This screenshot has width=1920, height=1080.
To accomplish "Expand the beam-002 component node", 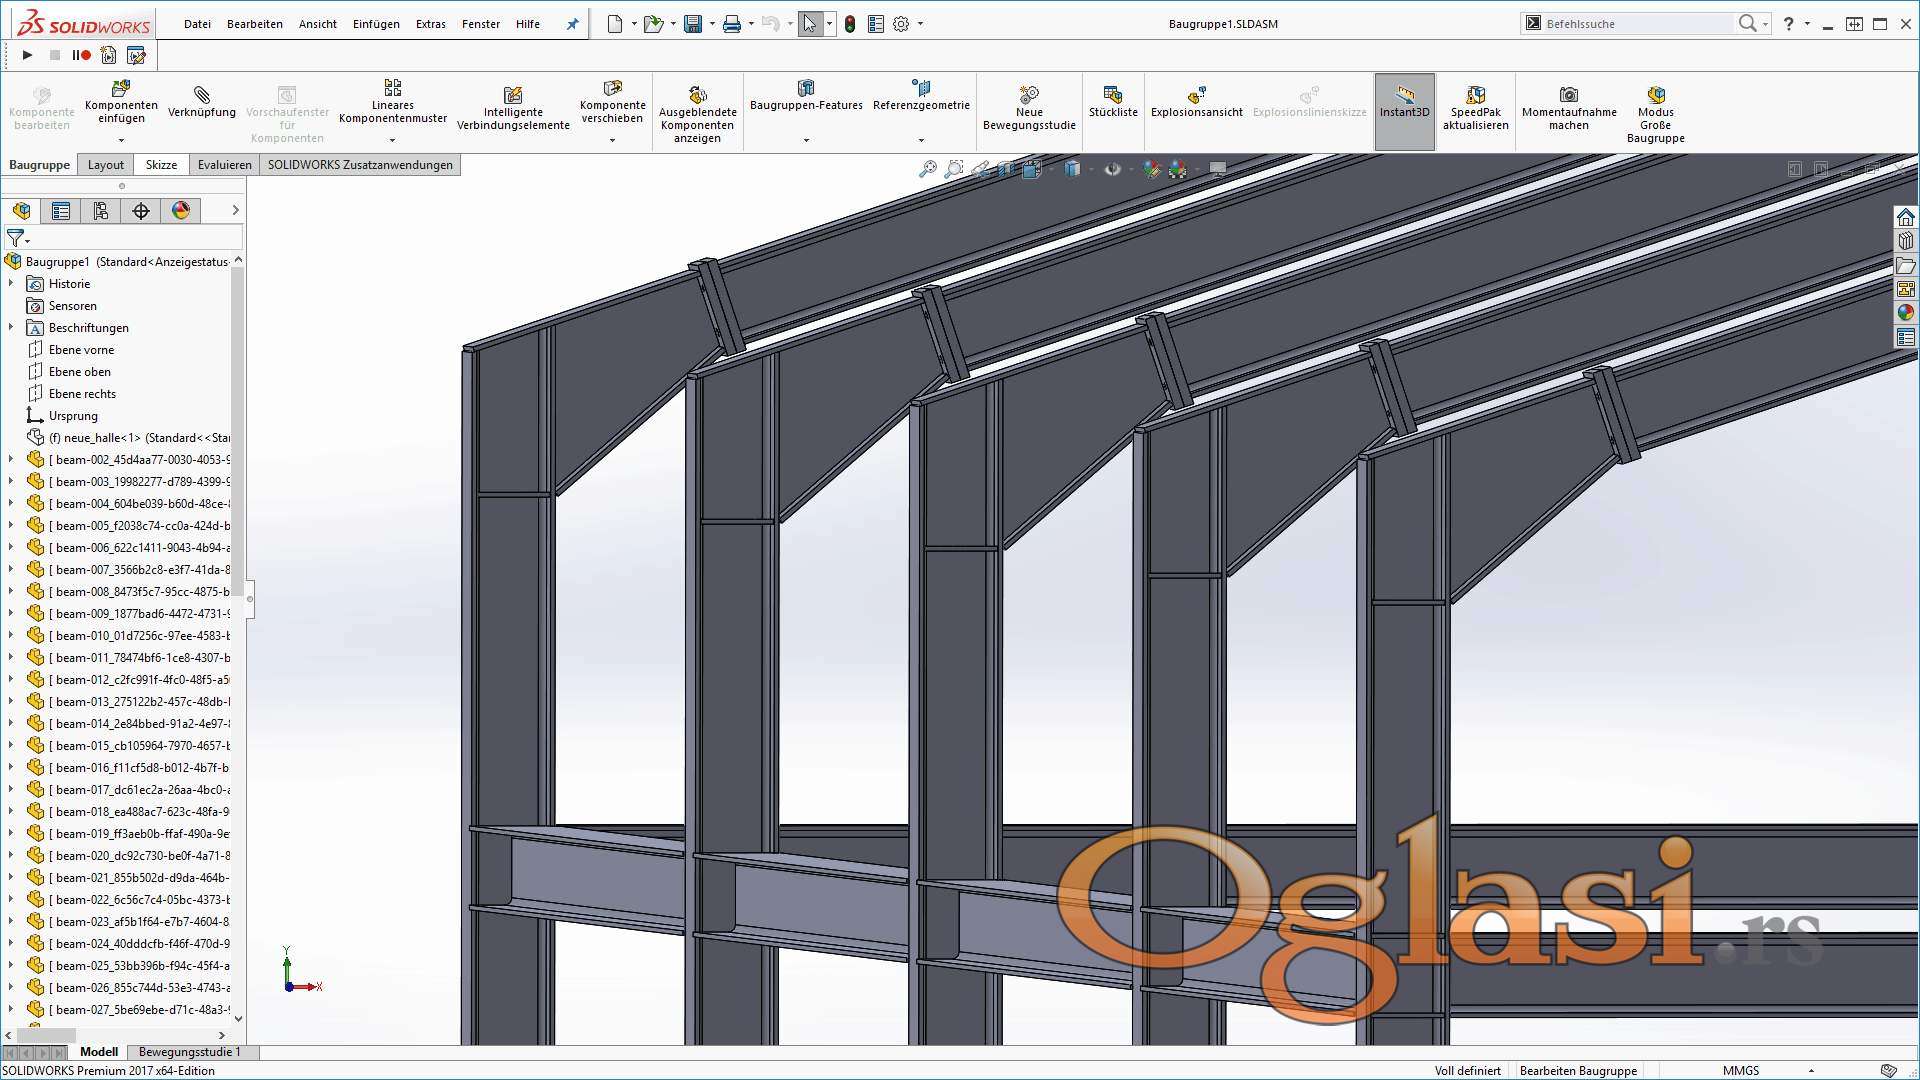I will 11,460.
